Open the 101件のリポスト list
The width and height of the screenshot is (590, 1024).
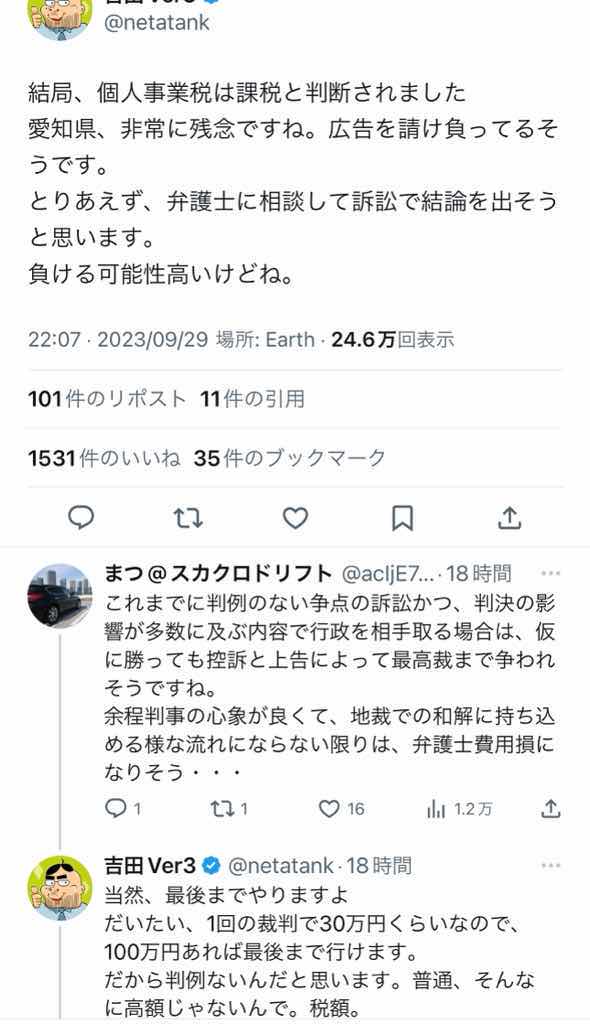pos(107,398)
